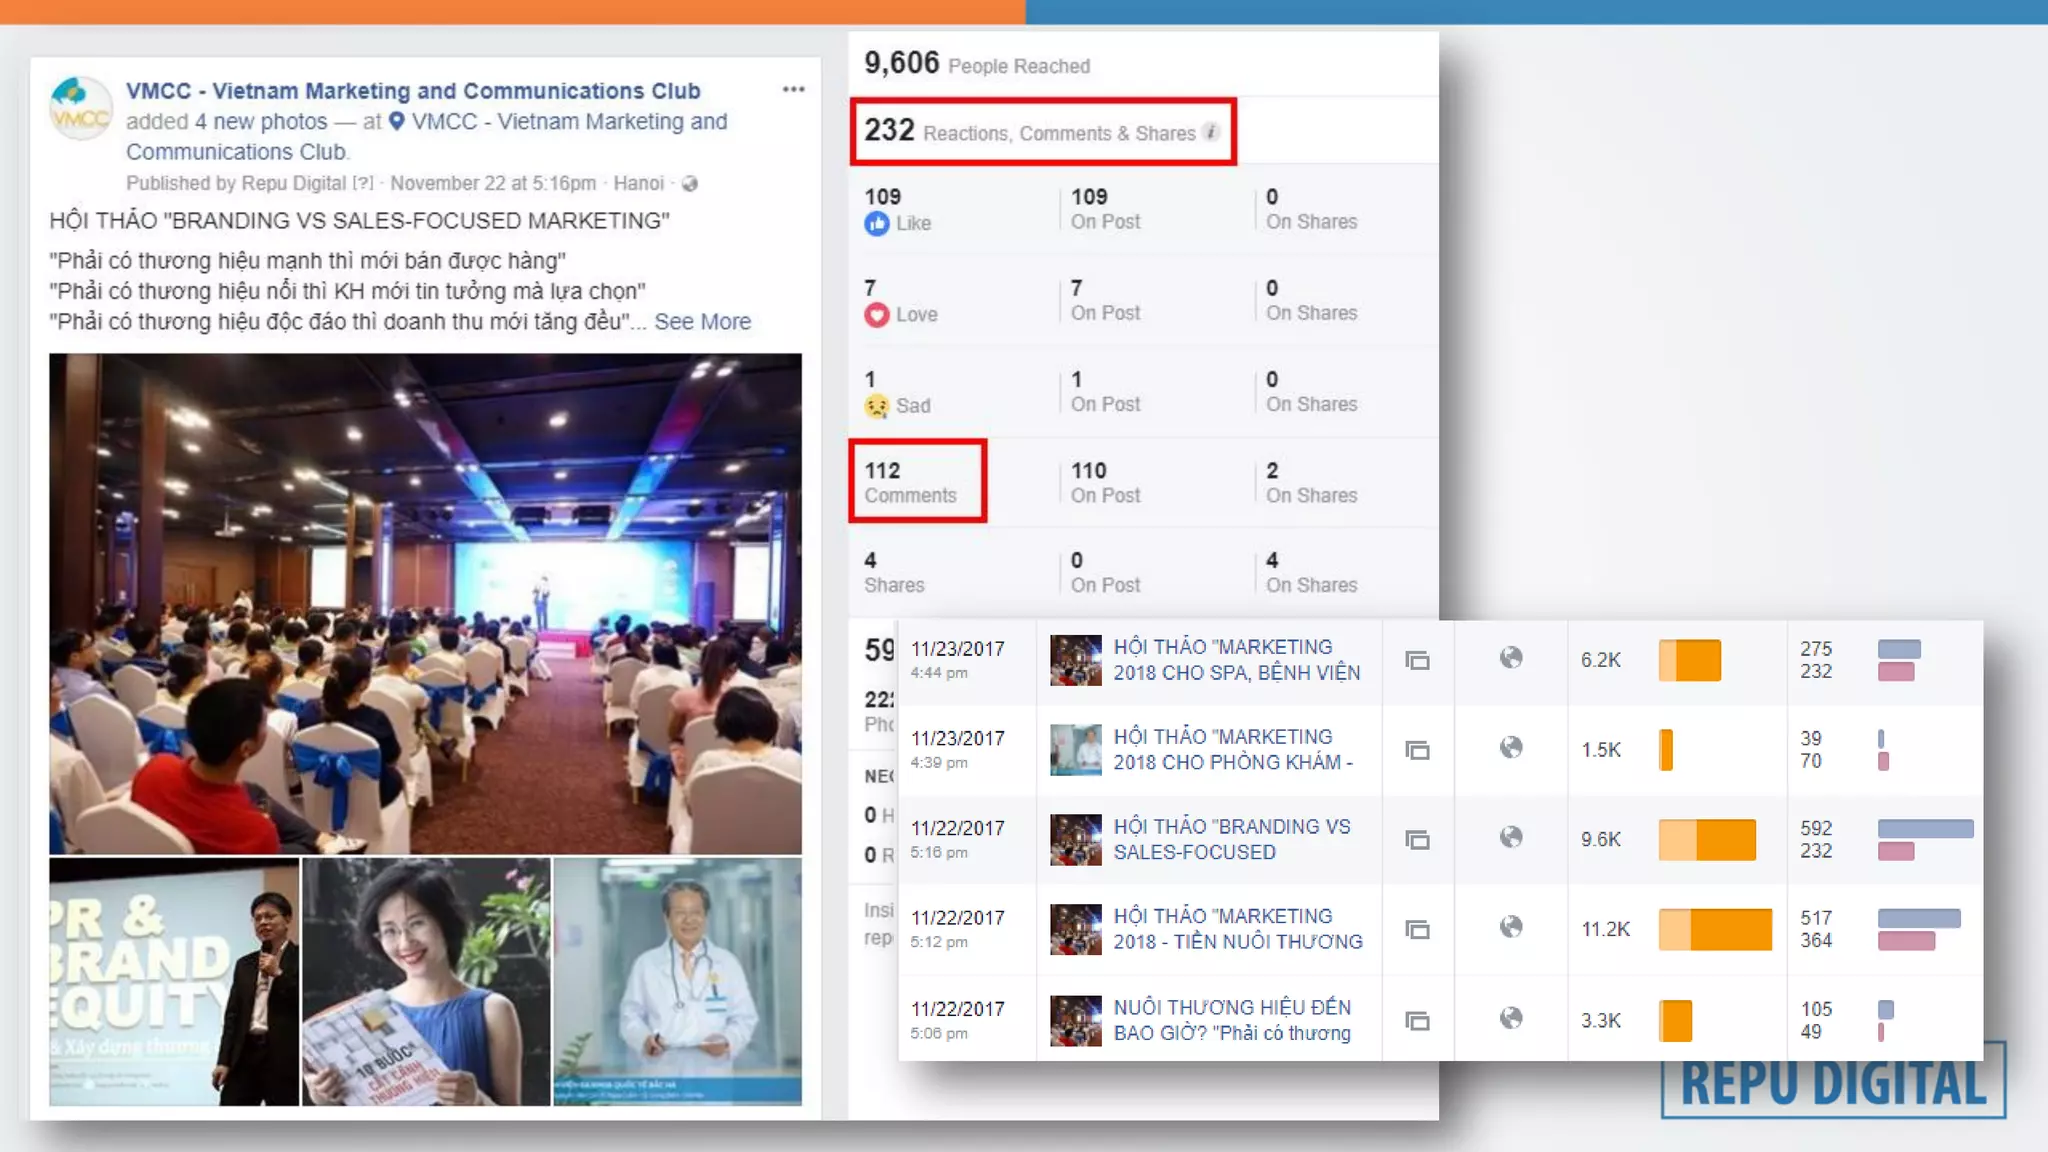Click the Sad emoji reaction icon
The image size is (2048, 1152).
(877, 406)
